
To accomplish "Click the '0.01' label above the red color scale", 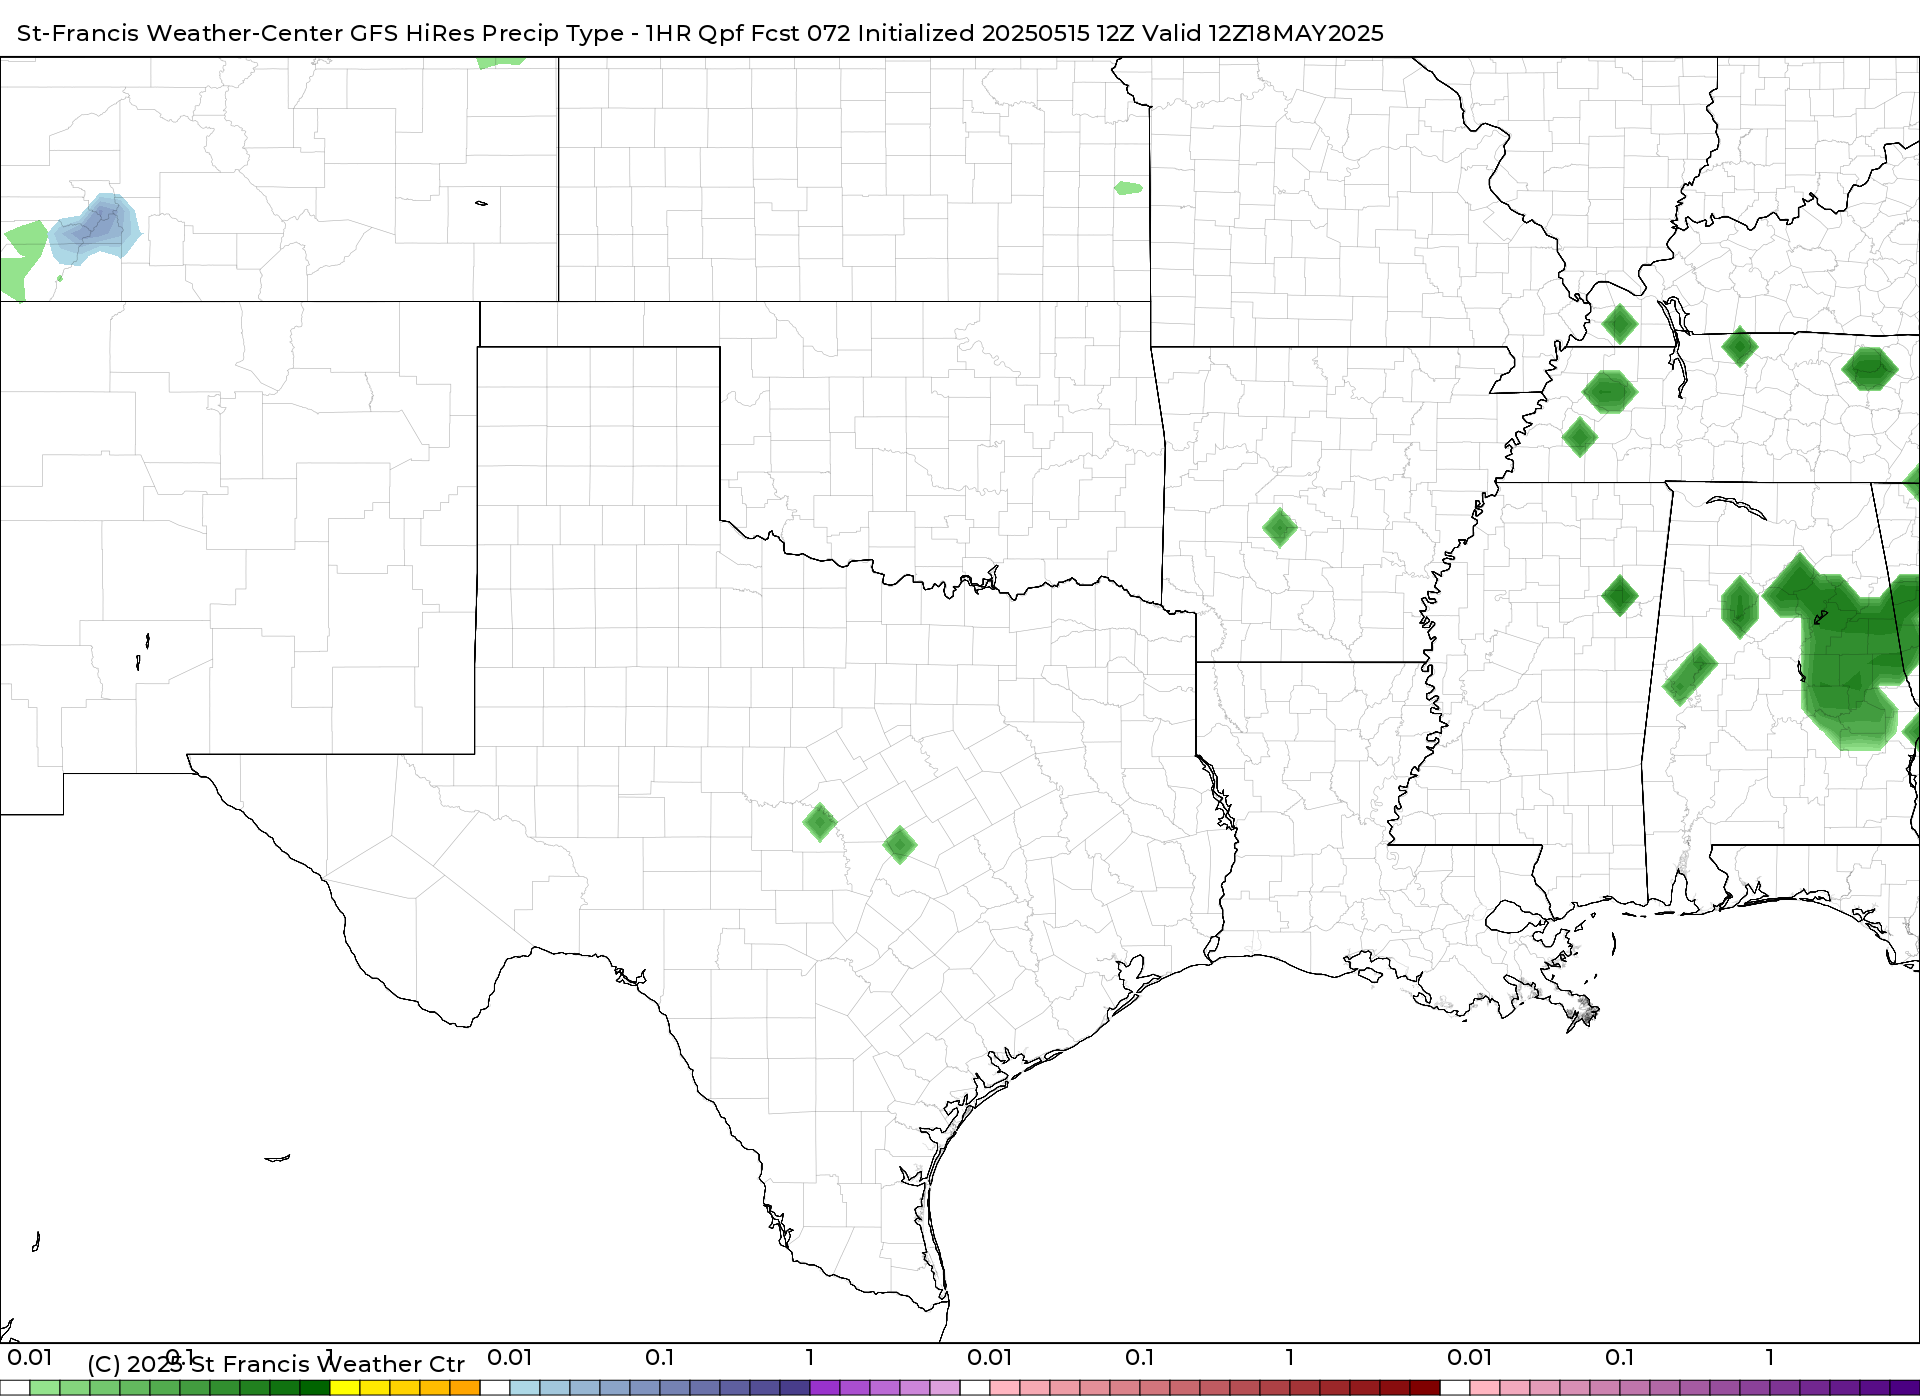I will (990, 1357).
